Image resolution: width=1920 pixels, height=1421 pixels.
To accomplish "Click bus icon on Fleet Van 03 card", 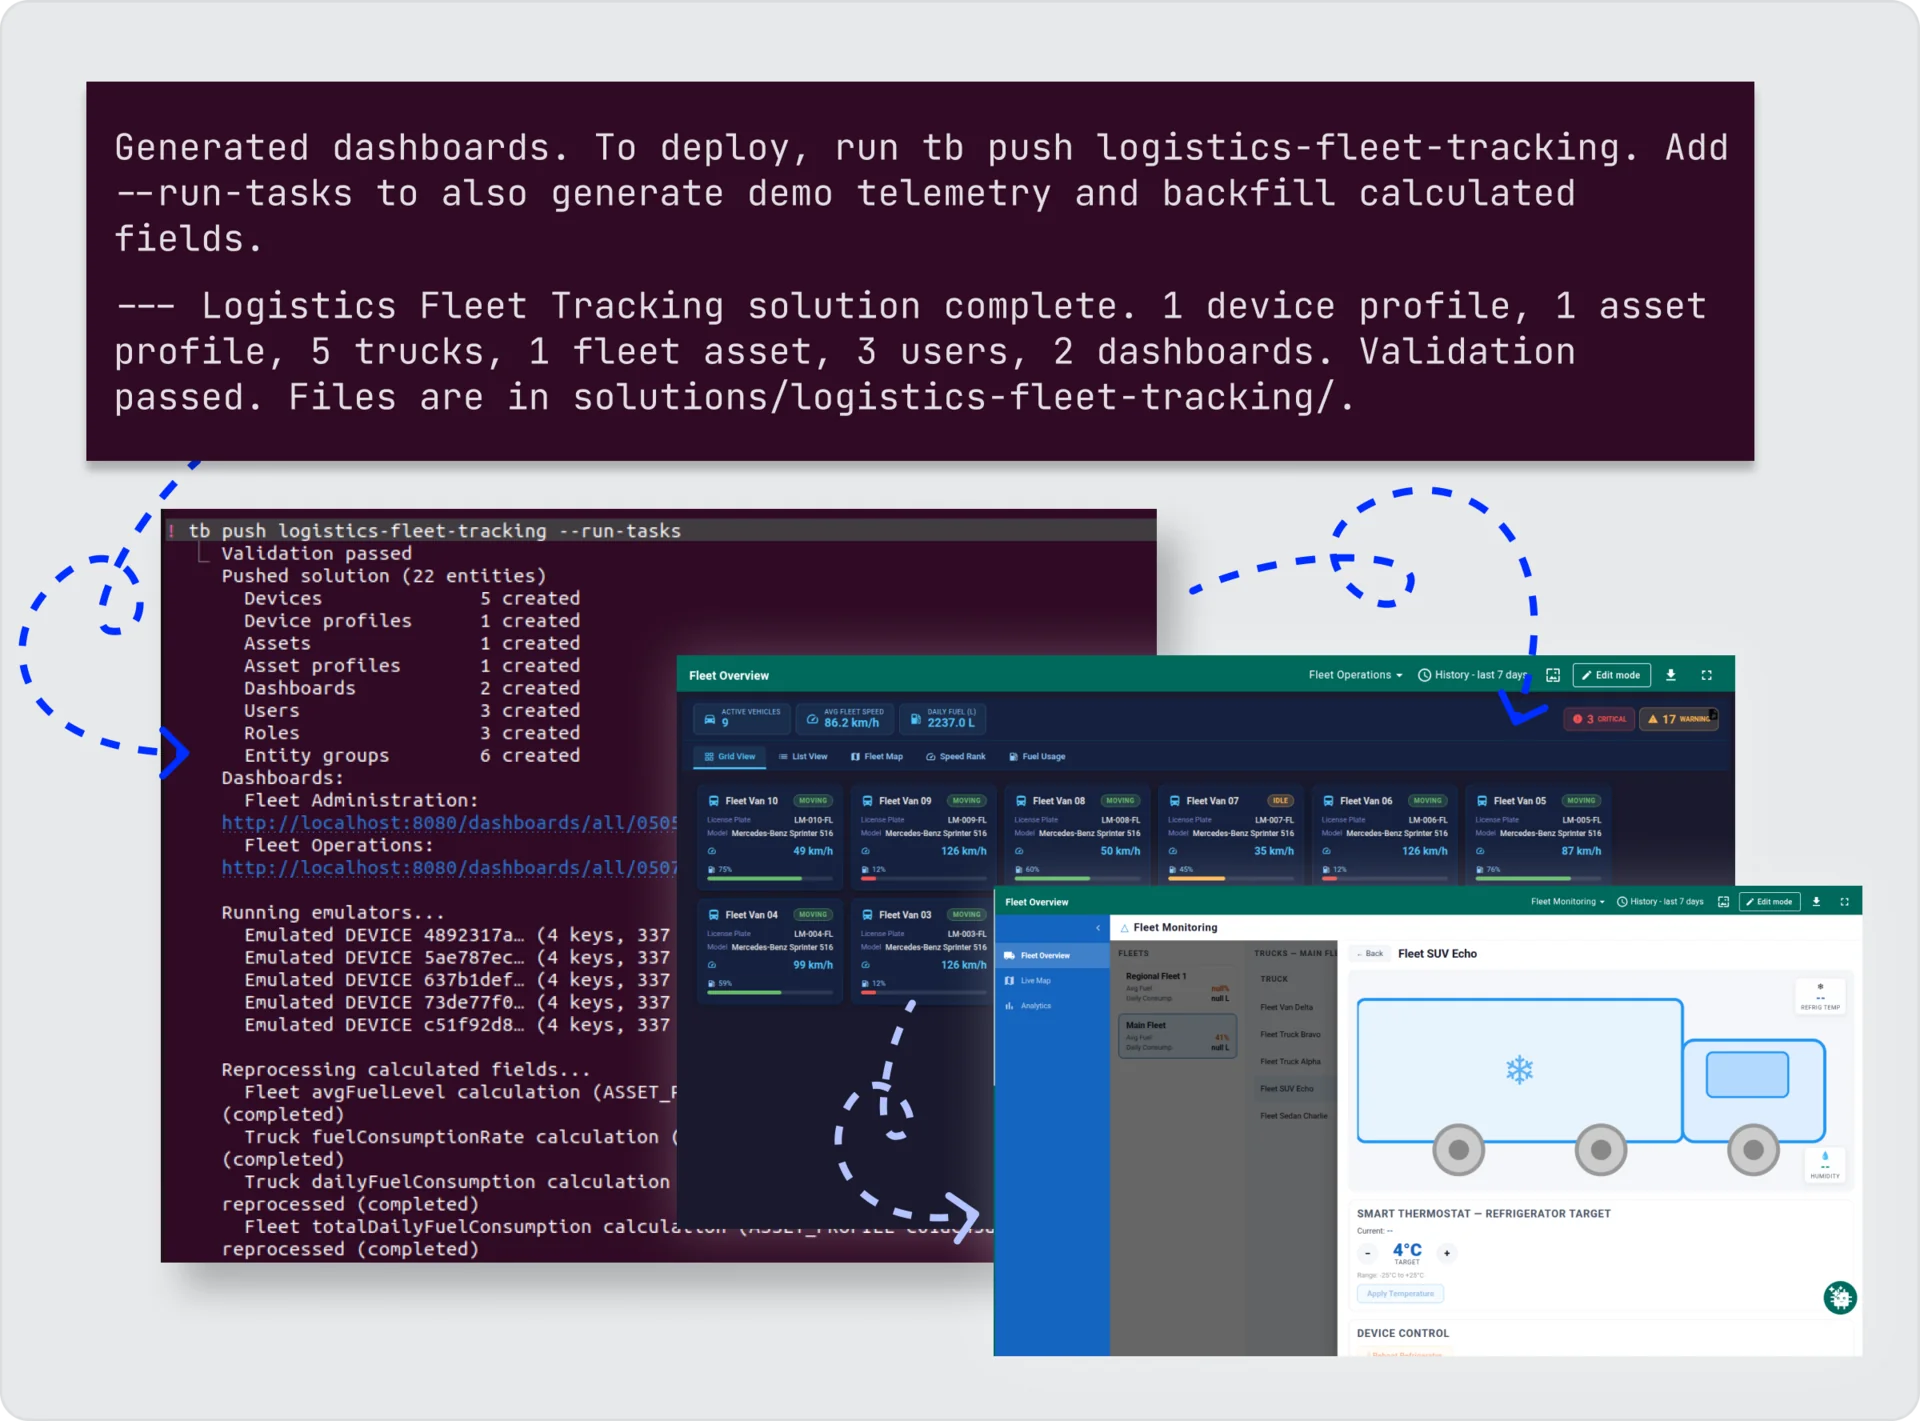I will 867,915.
